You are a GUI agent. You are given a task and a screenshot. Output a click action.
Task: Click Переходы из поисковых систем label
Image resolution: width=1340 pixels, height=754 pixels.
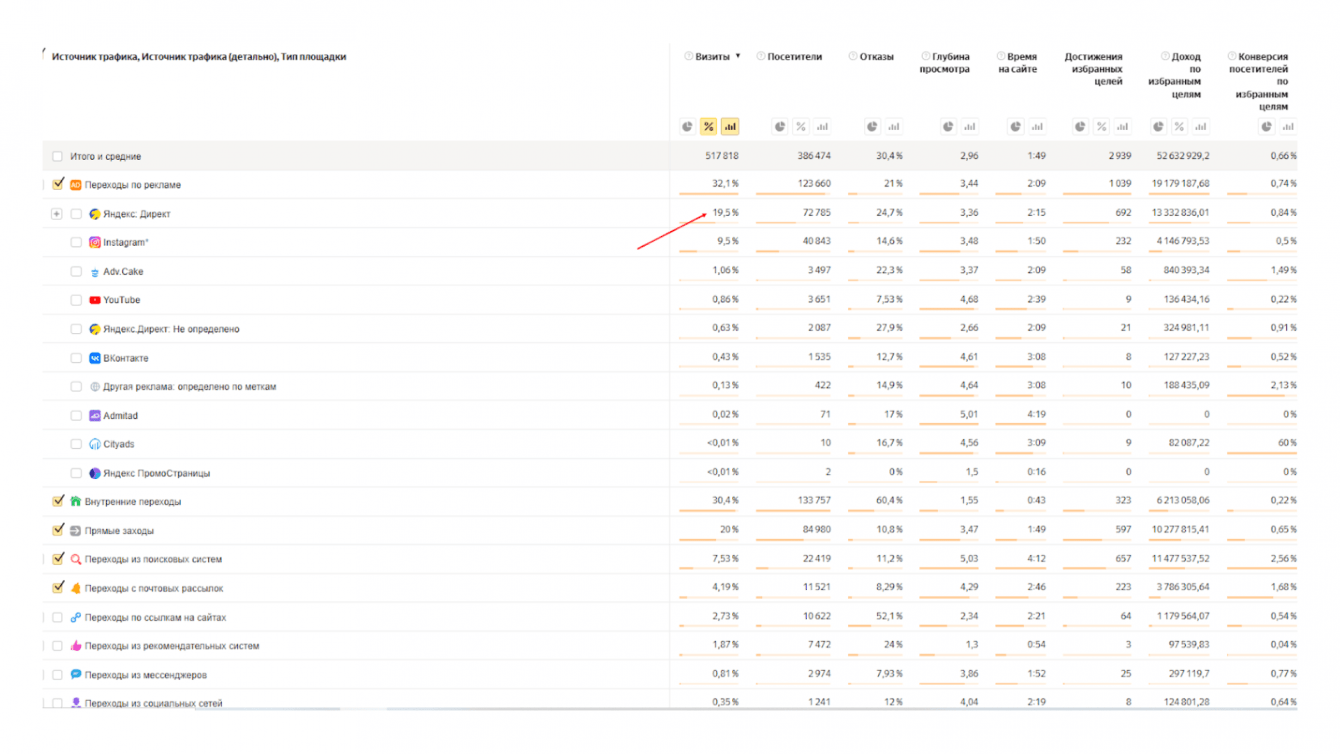tap(153, 560)
